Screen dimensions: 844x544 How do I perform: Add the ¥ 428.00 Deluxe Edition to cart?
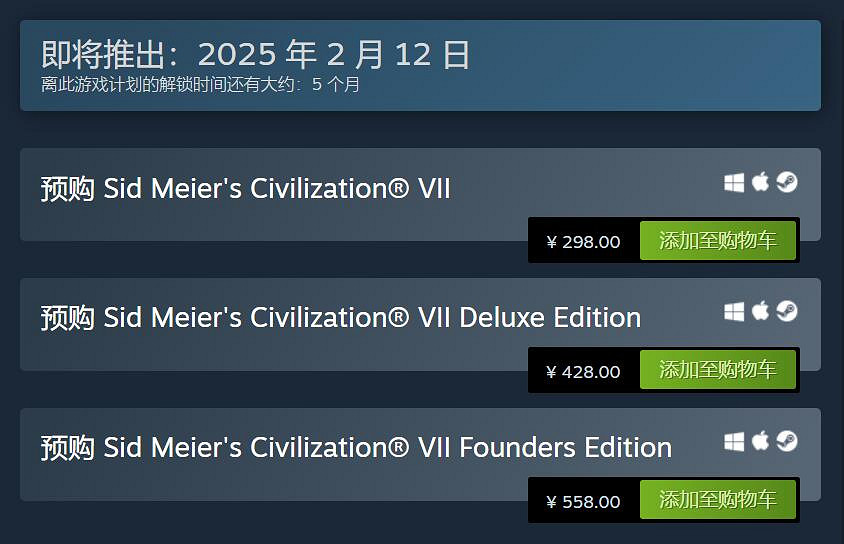click(717, 371)
